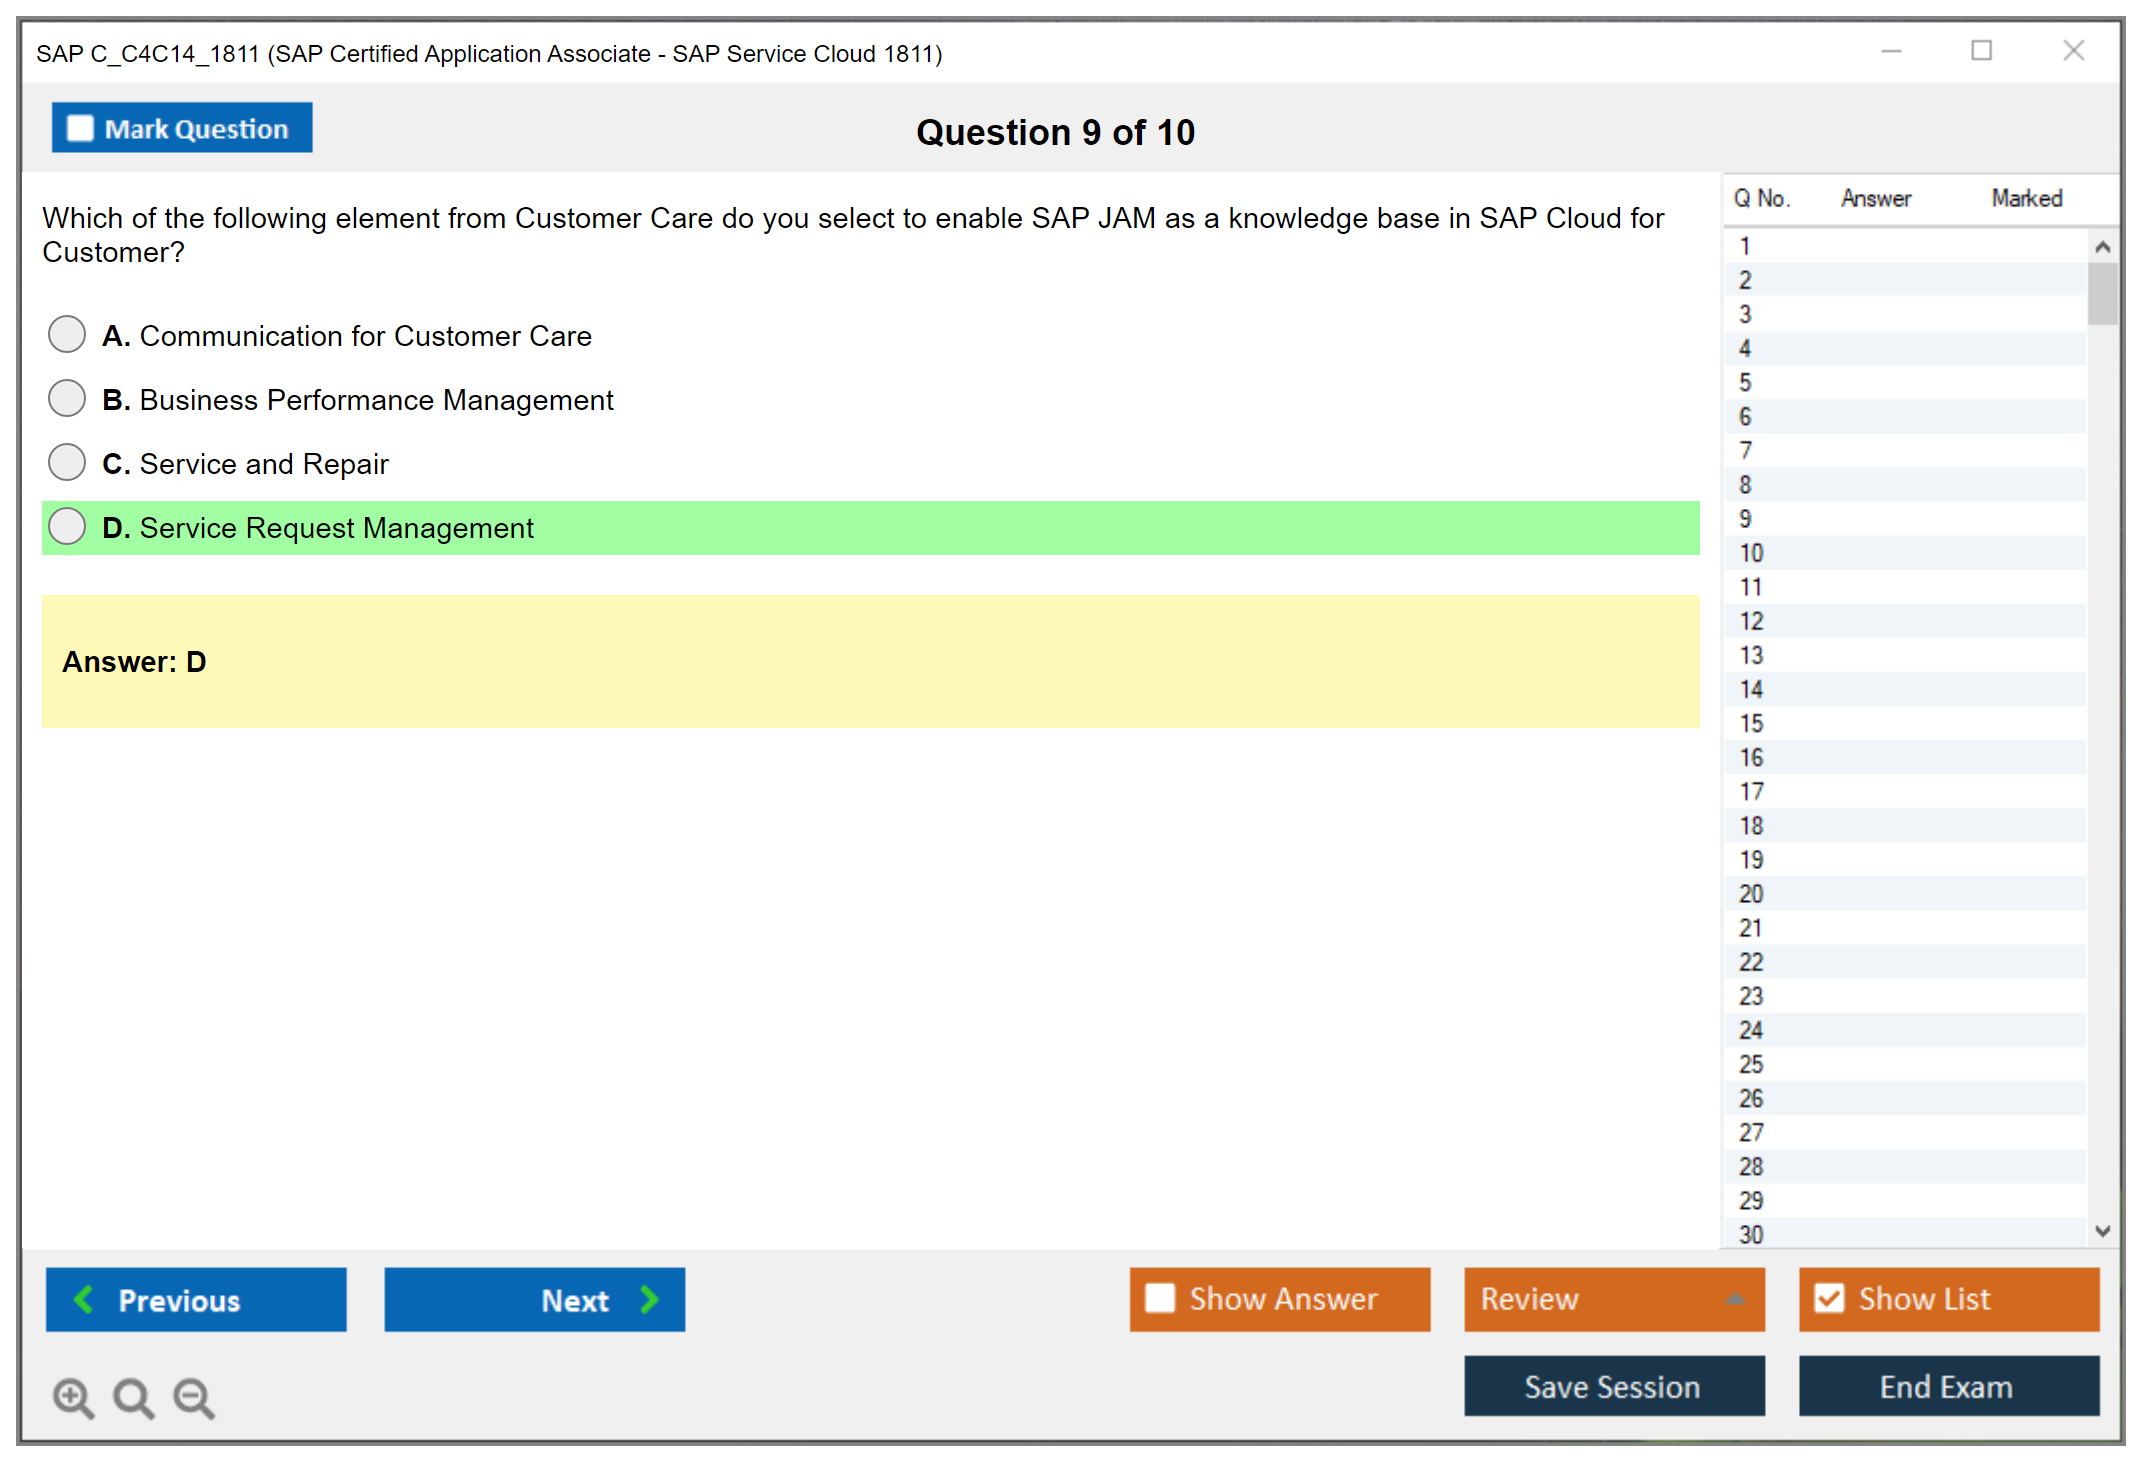Choose option D Service Request Management
Viewport: 2150px width, 1470px height.
(67, 527)
